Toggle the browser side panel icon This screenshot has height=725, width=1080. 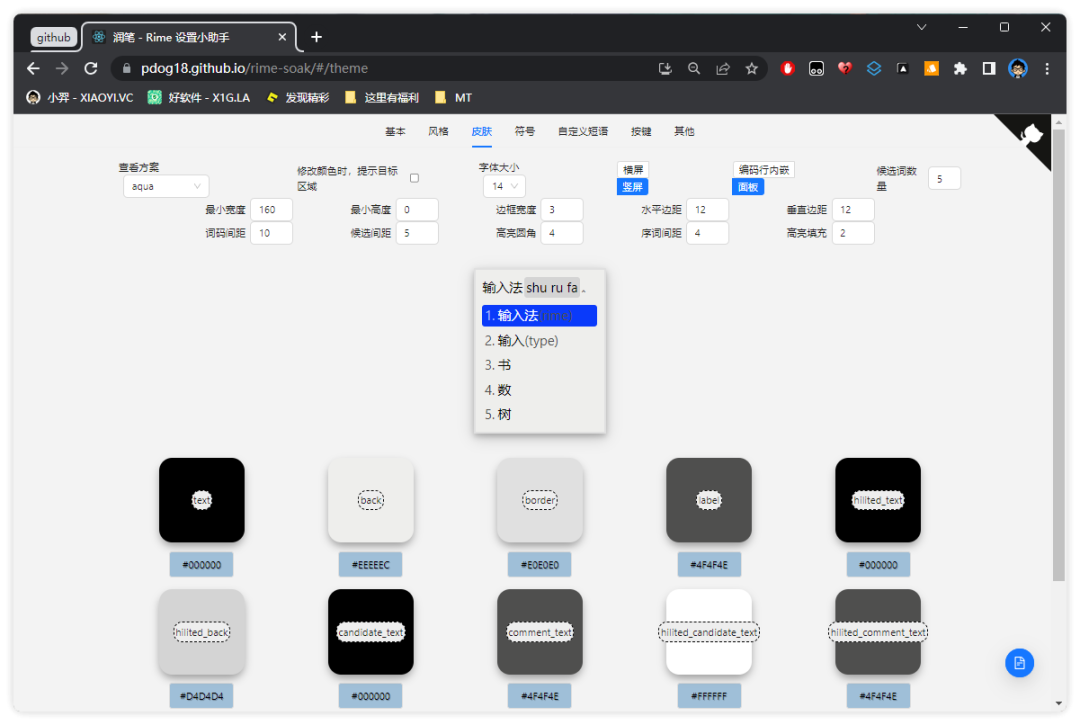pyautogui.click(x=988, y=69)
